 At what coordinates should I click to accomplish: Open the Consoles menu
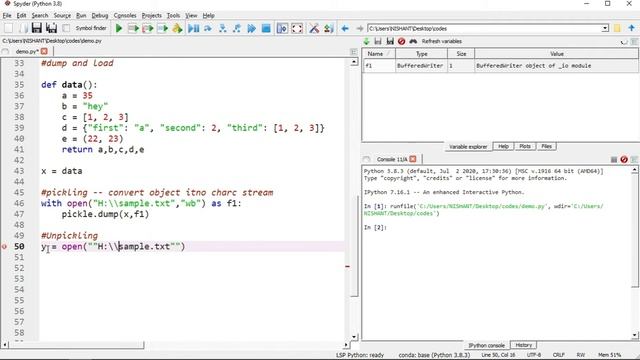click(125, 16)
